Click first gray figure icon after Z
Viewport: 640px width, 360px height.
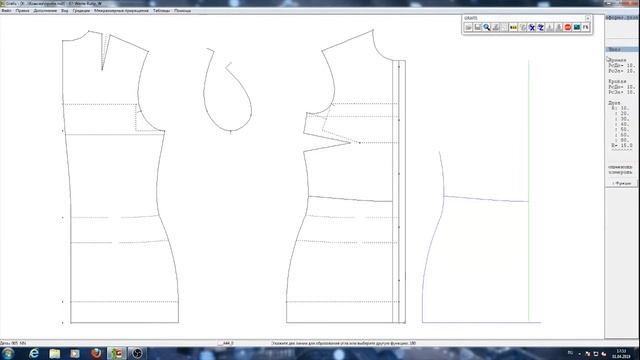pyautogui.click(x=550, y=27)
